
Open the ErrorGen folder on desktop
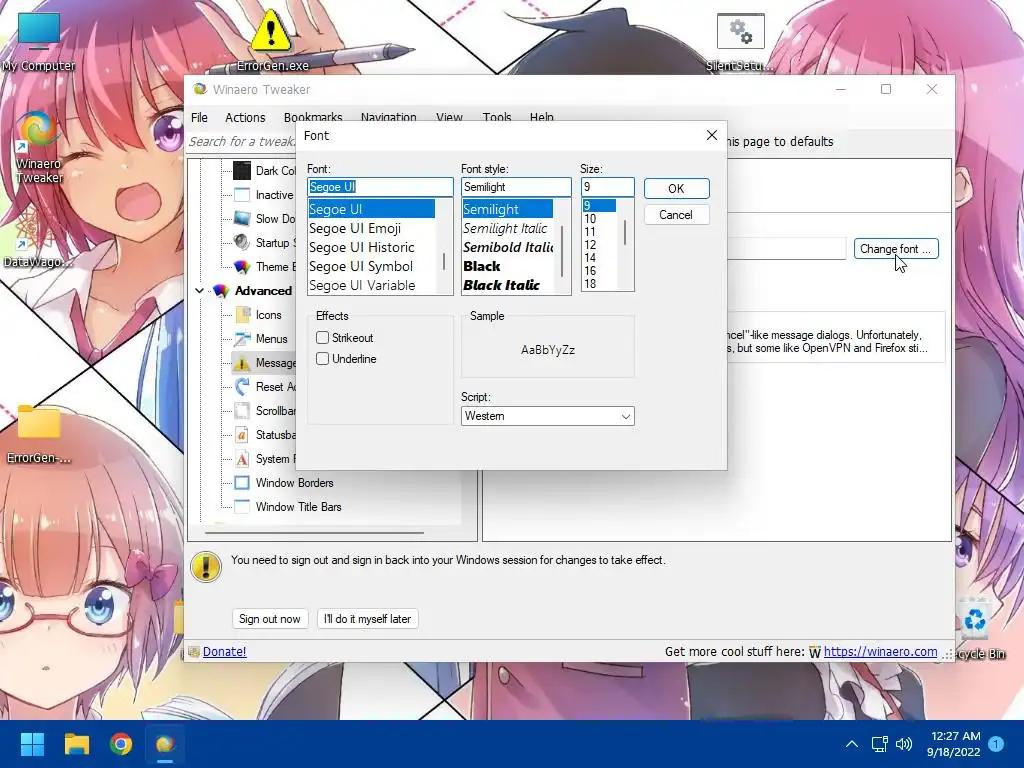pos(39,433)
